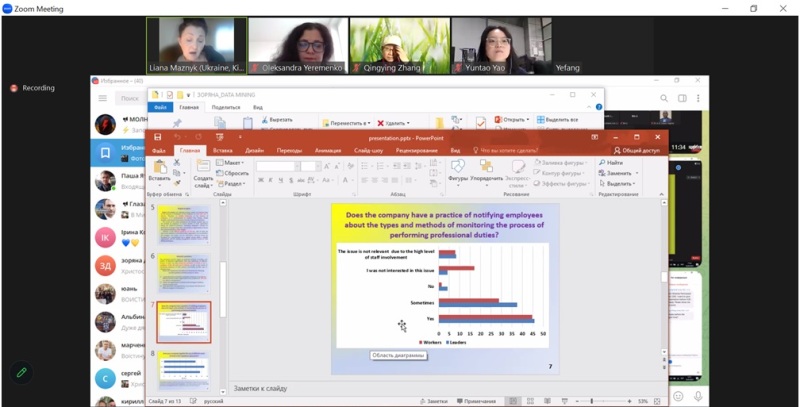Open Поделиться tab in File Explorer
The width and height of the screenshot is (800, 407).
tap(226, 107)
